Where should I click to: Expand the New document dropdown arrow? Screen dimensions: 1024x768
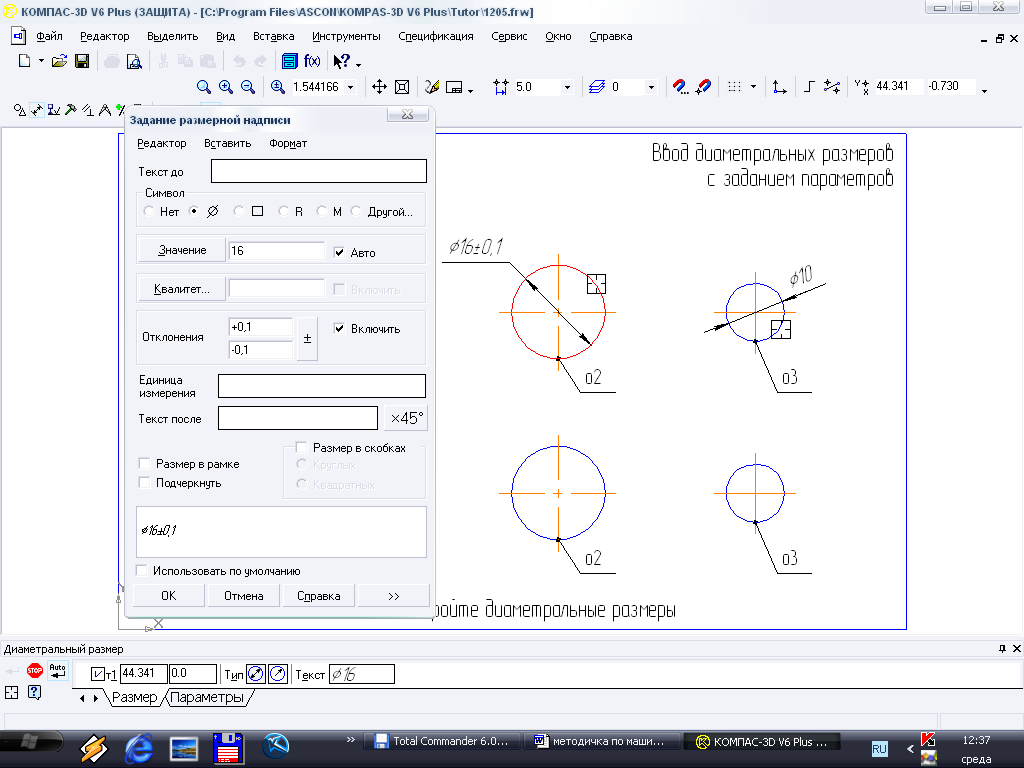tap(41, 61)
